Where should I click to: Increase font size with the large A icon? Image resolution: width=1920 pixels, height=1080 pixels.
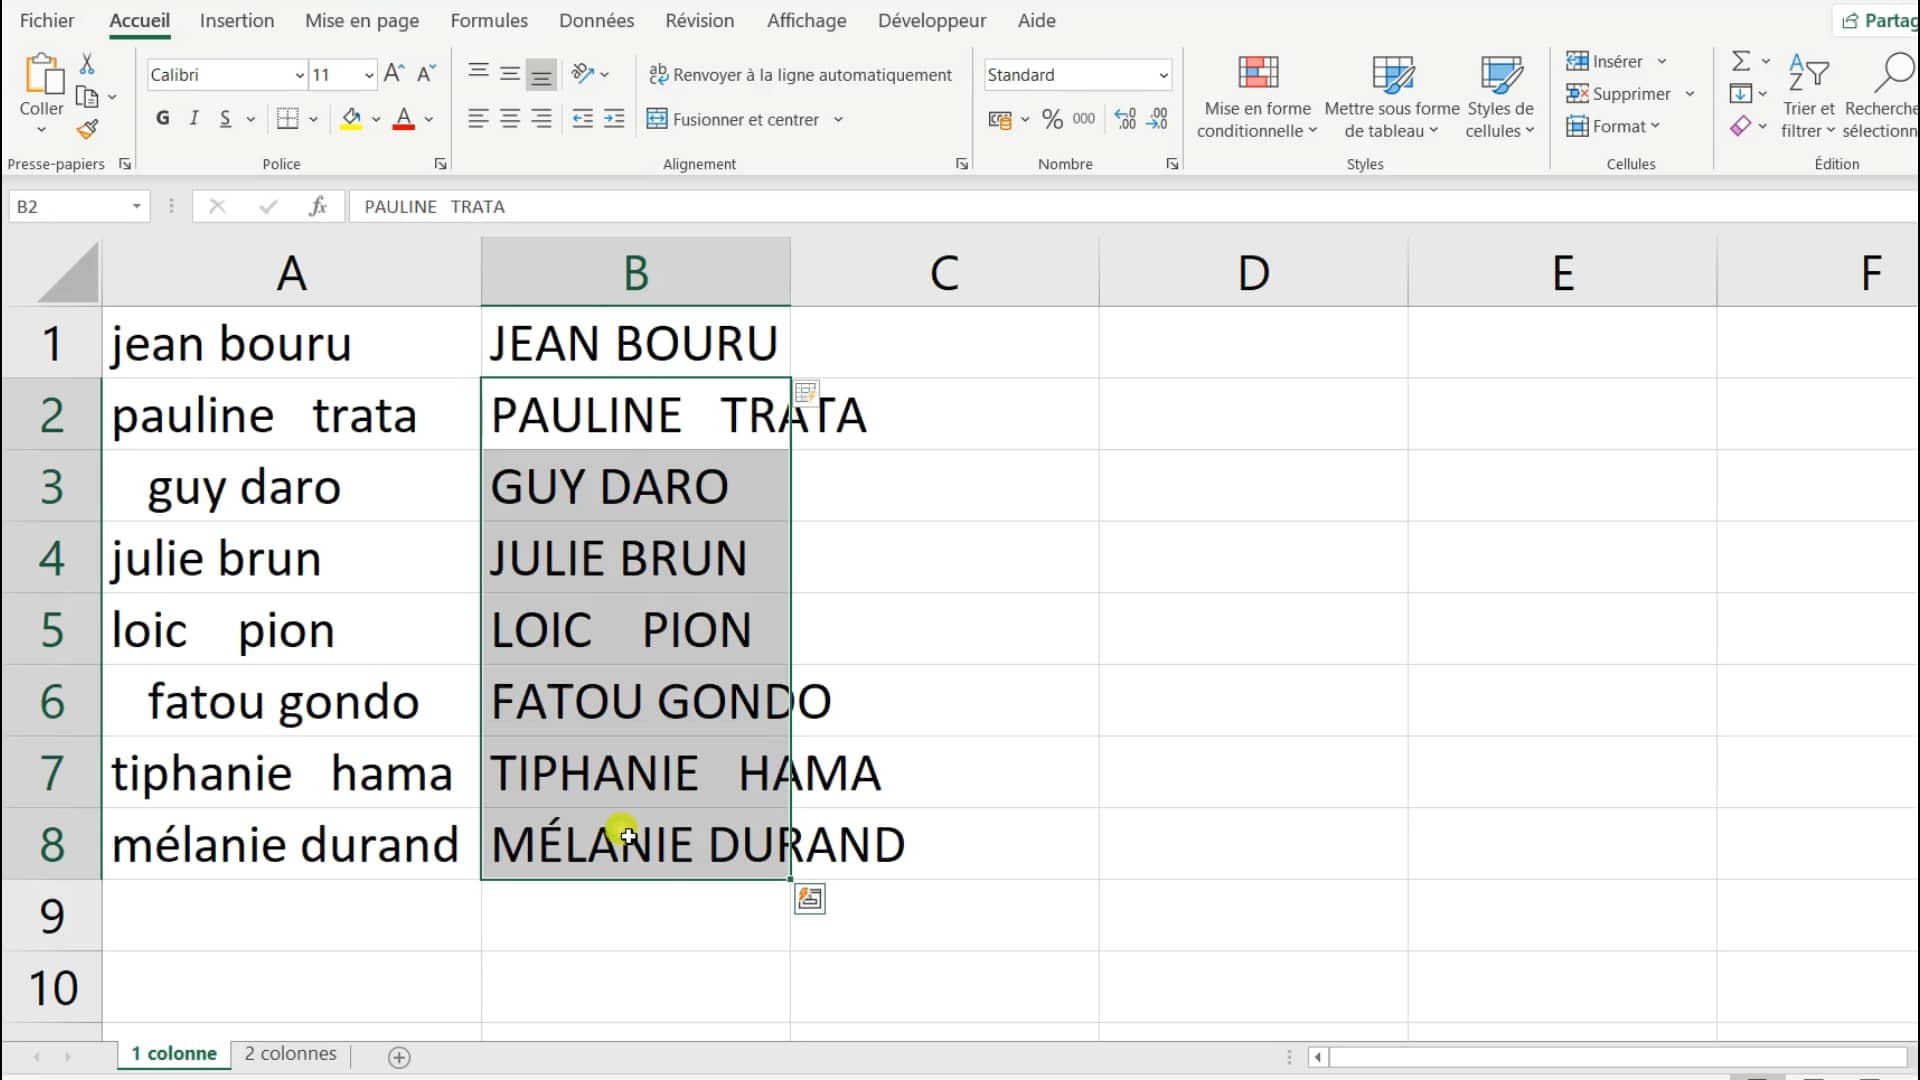393,74
